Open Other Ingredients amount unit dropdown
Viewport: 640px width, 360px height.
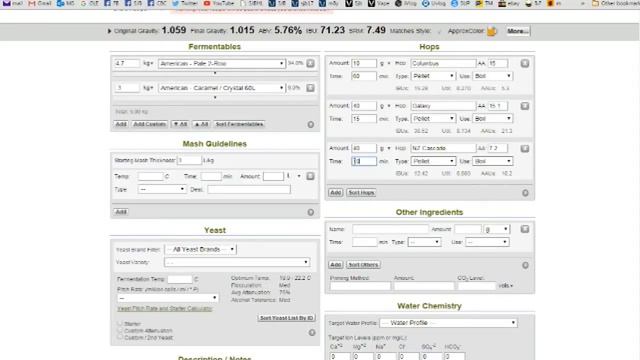point(496,229)
